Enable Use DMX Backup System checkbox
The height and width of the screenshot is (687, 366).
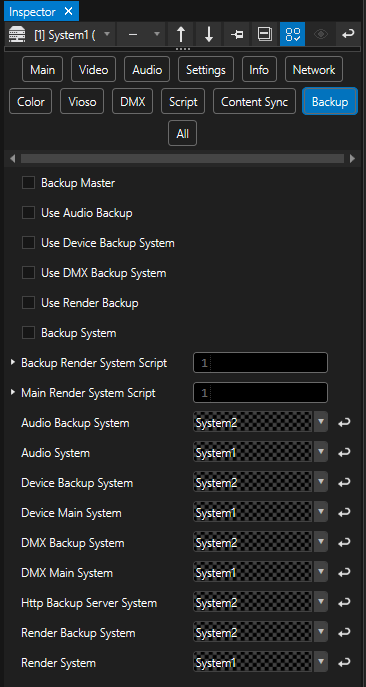click(x=28, y=273)
